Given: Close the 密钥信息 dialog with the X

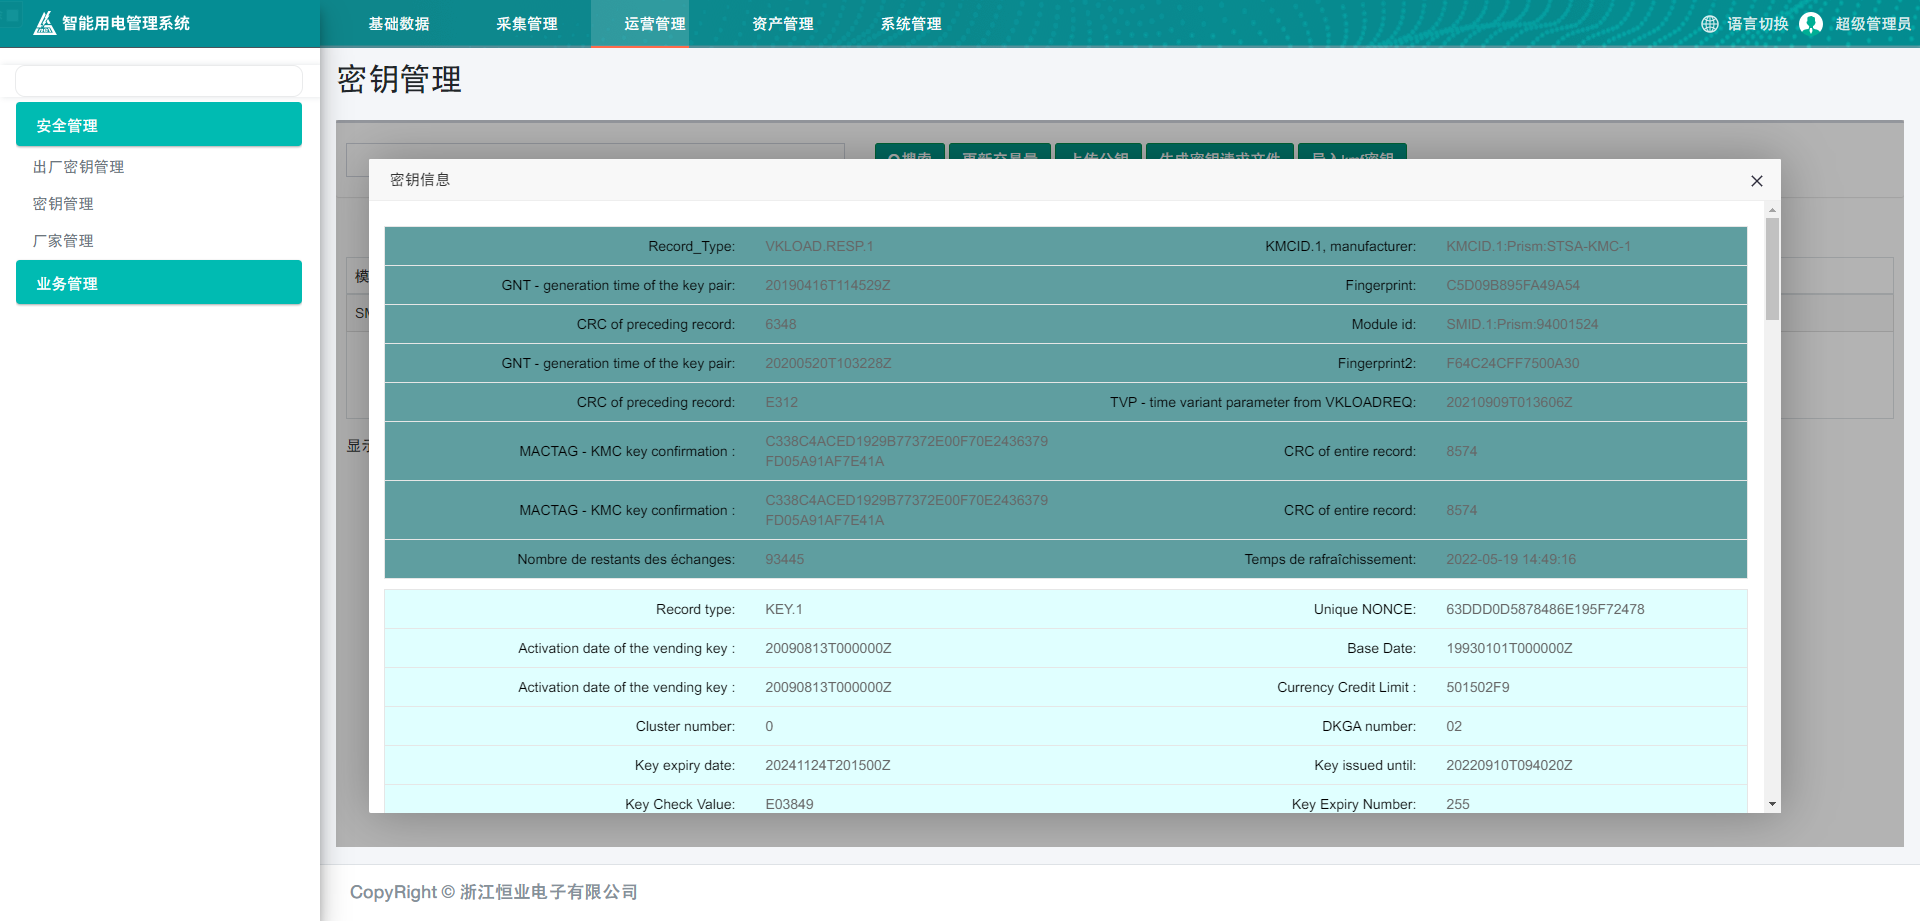Looking at the screenshot, I should coord(1756,181).
